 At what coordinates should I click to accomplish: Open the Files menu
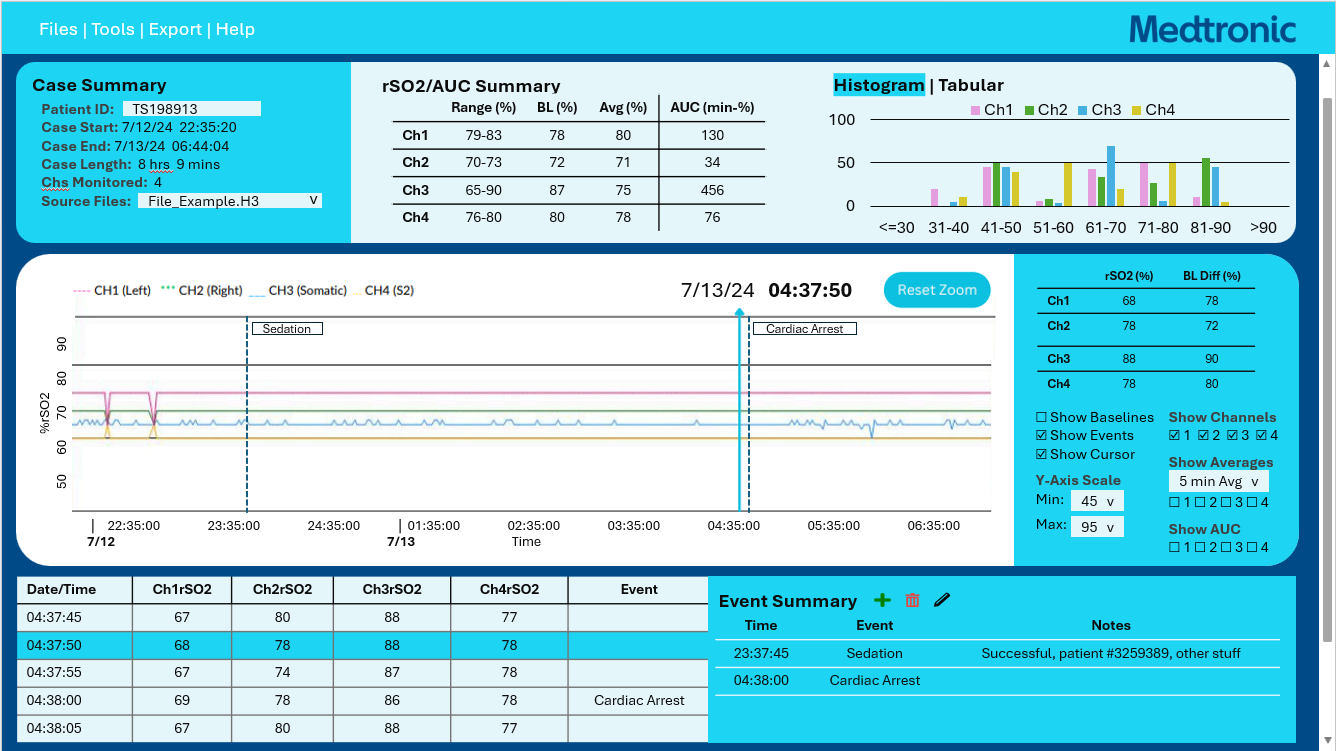tap(58, 29)
